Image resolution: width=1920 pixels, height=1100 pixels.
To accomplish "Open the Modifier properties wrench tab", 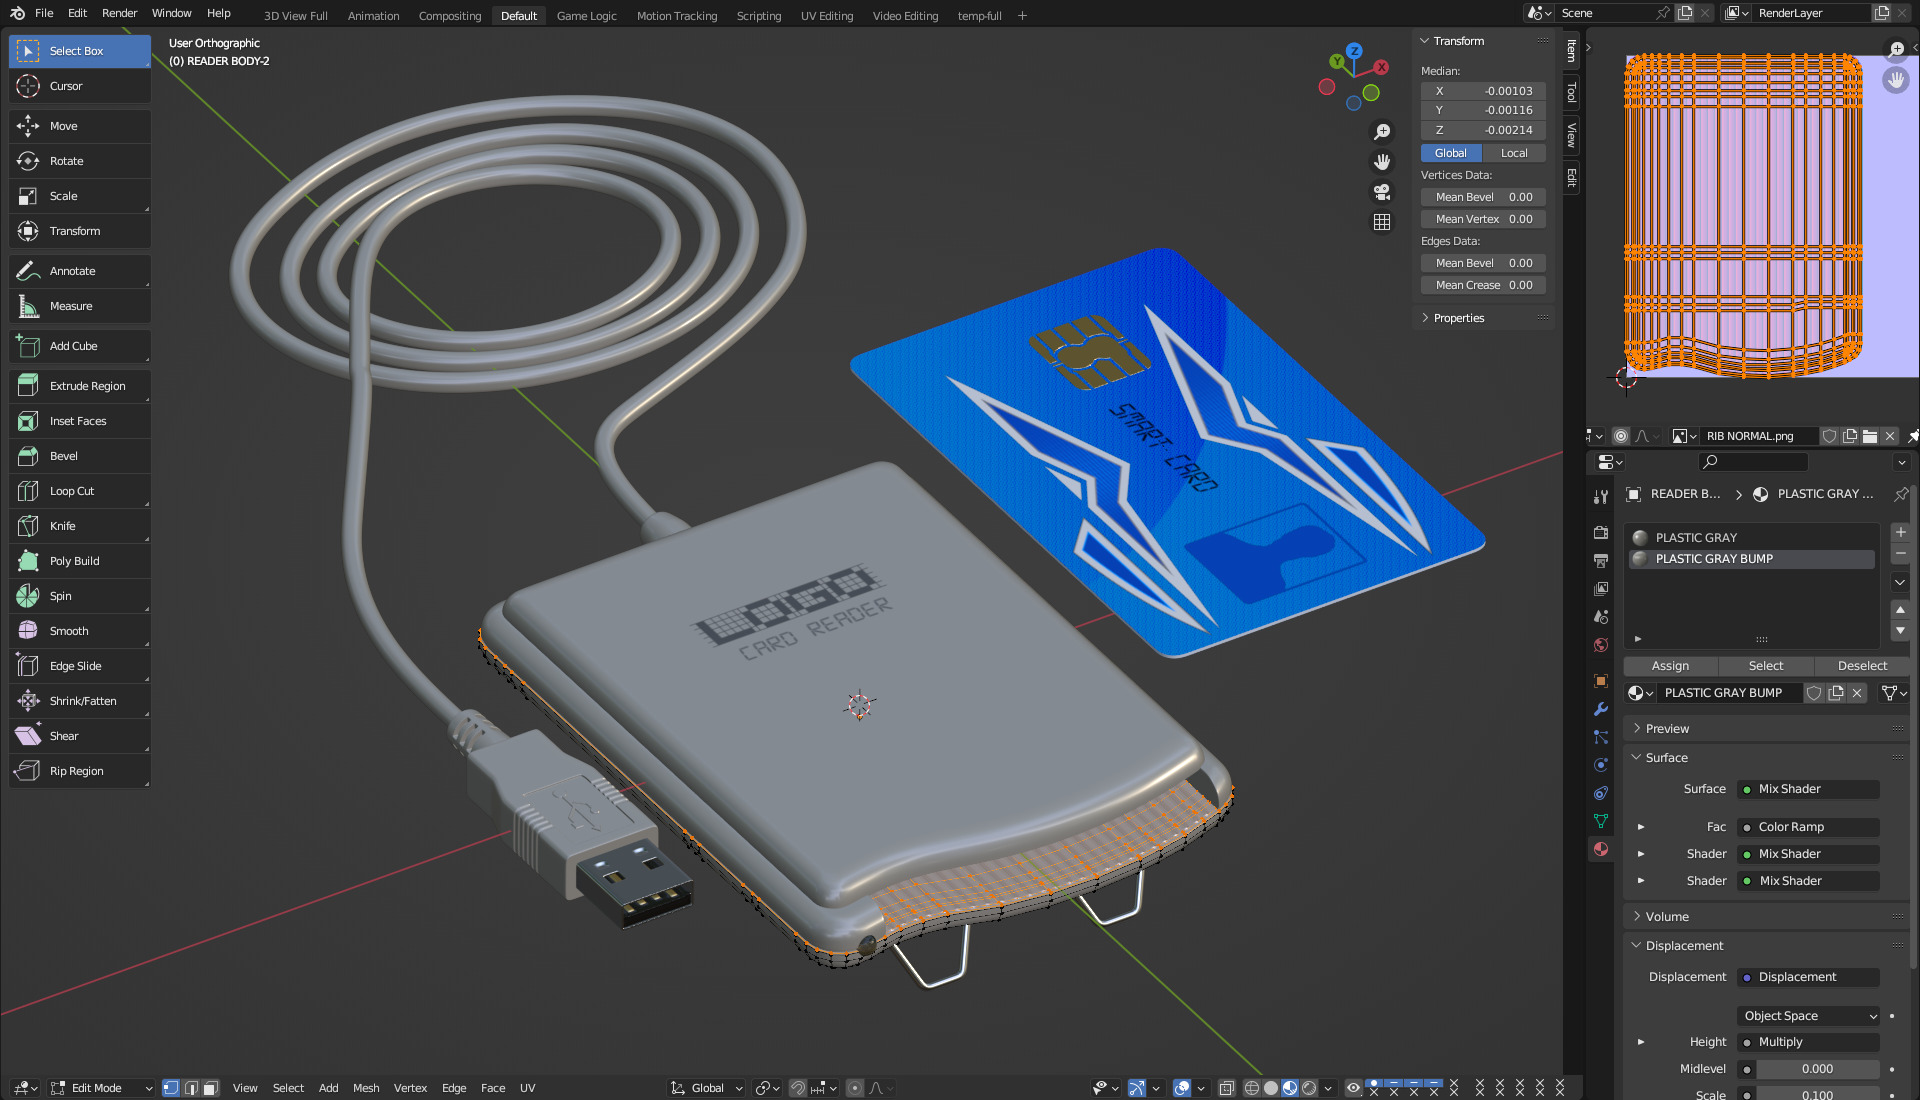I will [1601, 709].
